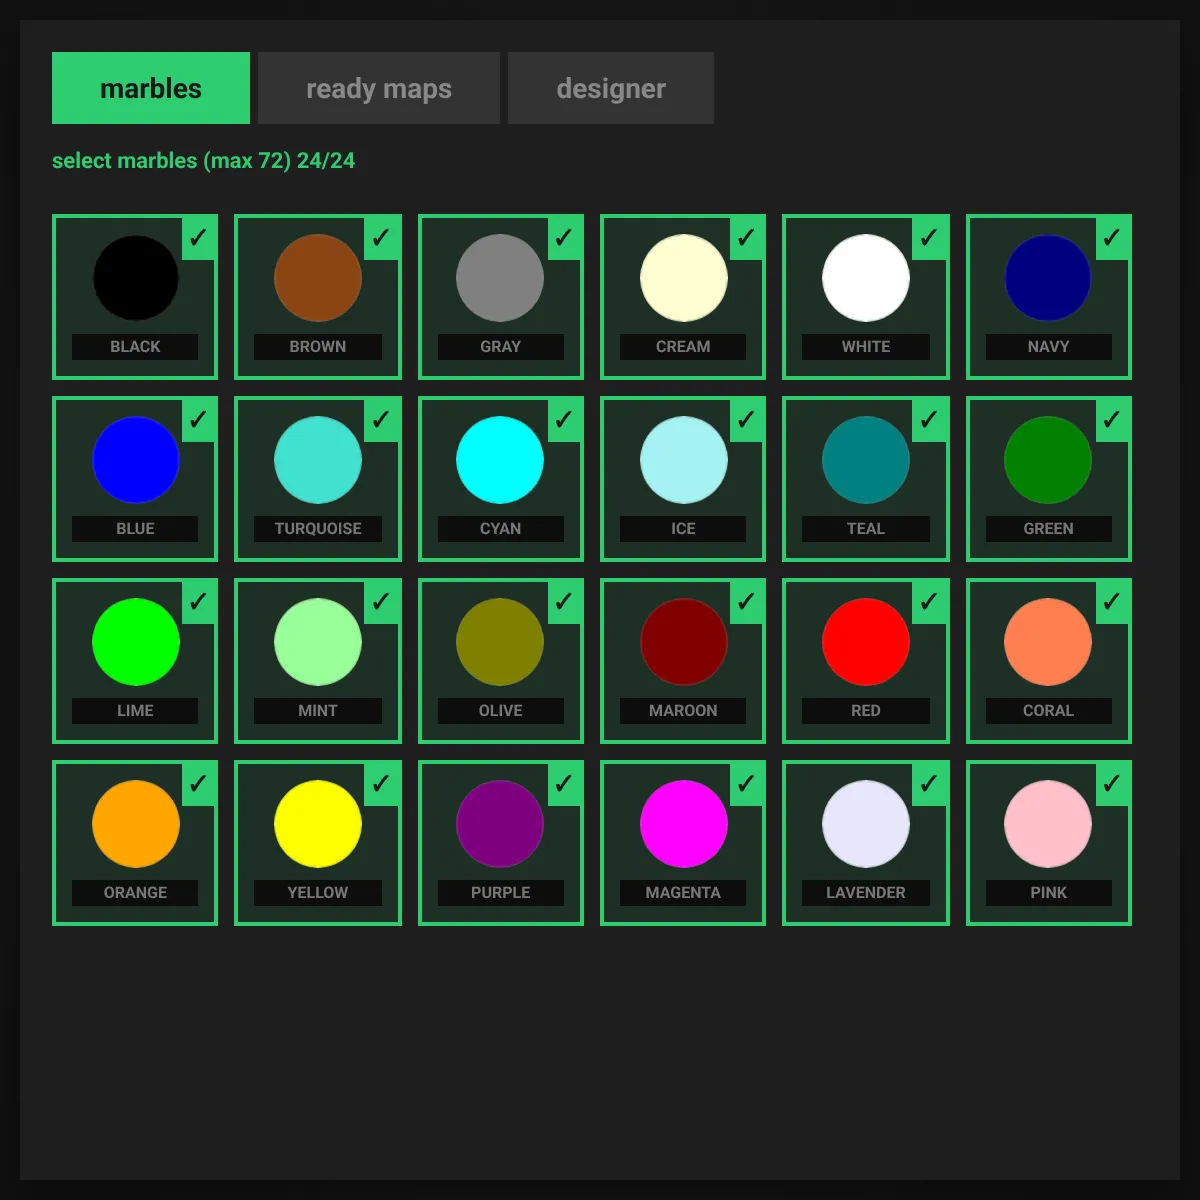The height and width of the screenshot is (1200, 1200).
Task: Deselect the CORAL marble
Action: (1111, 602)
